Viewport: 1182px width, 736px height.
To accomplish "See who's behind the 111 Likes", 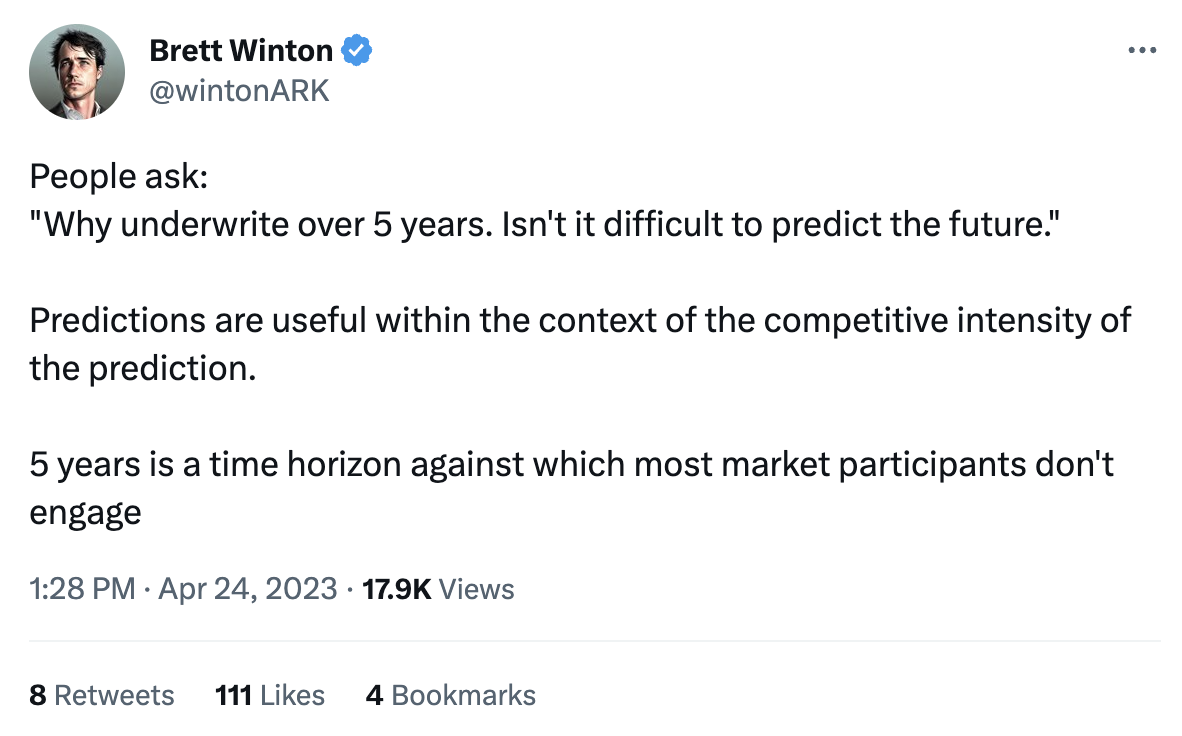I will pyautogui.click(x=269, y=695).
